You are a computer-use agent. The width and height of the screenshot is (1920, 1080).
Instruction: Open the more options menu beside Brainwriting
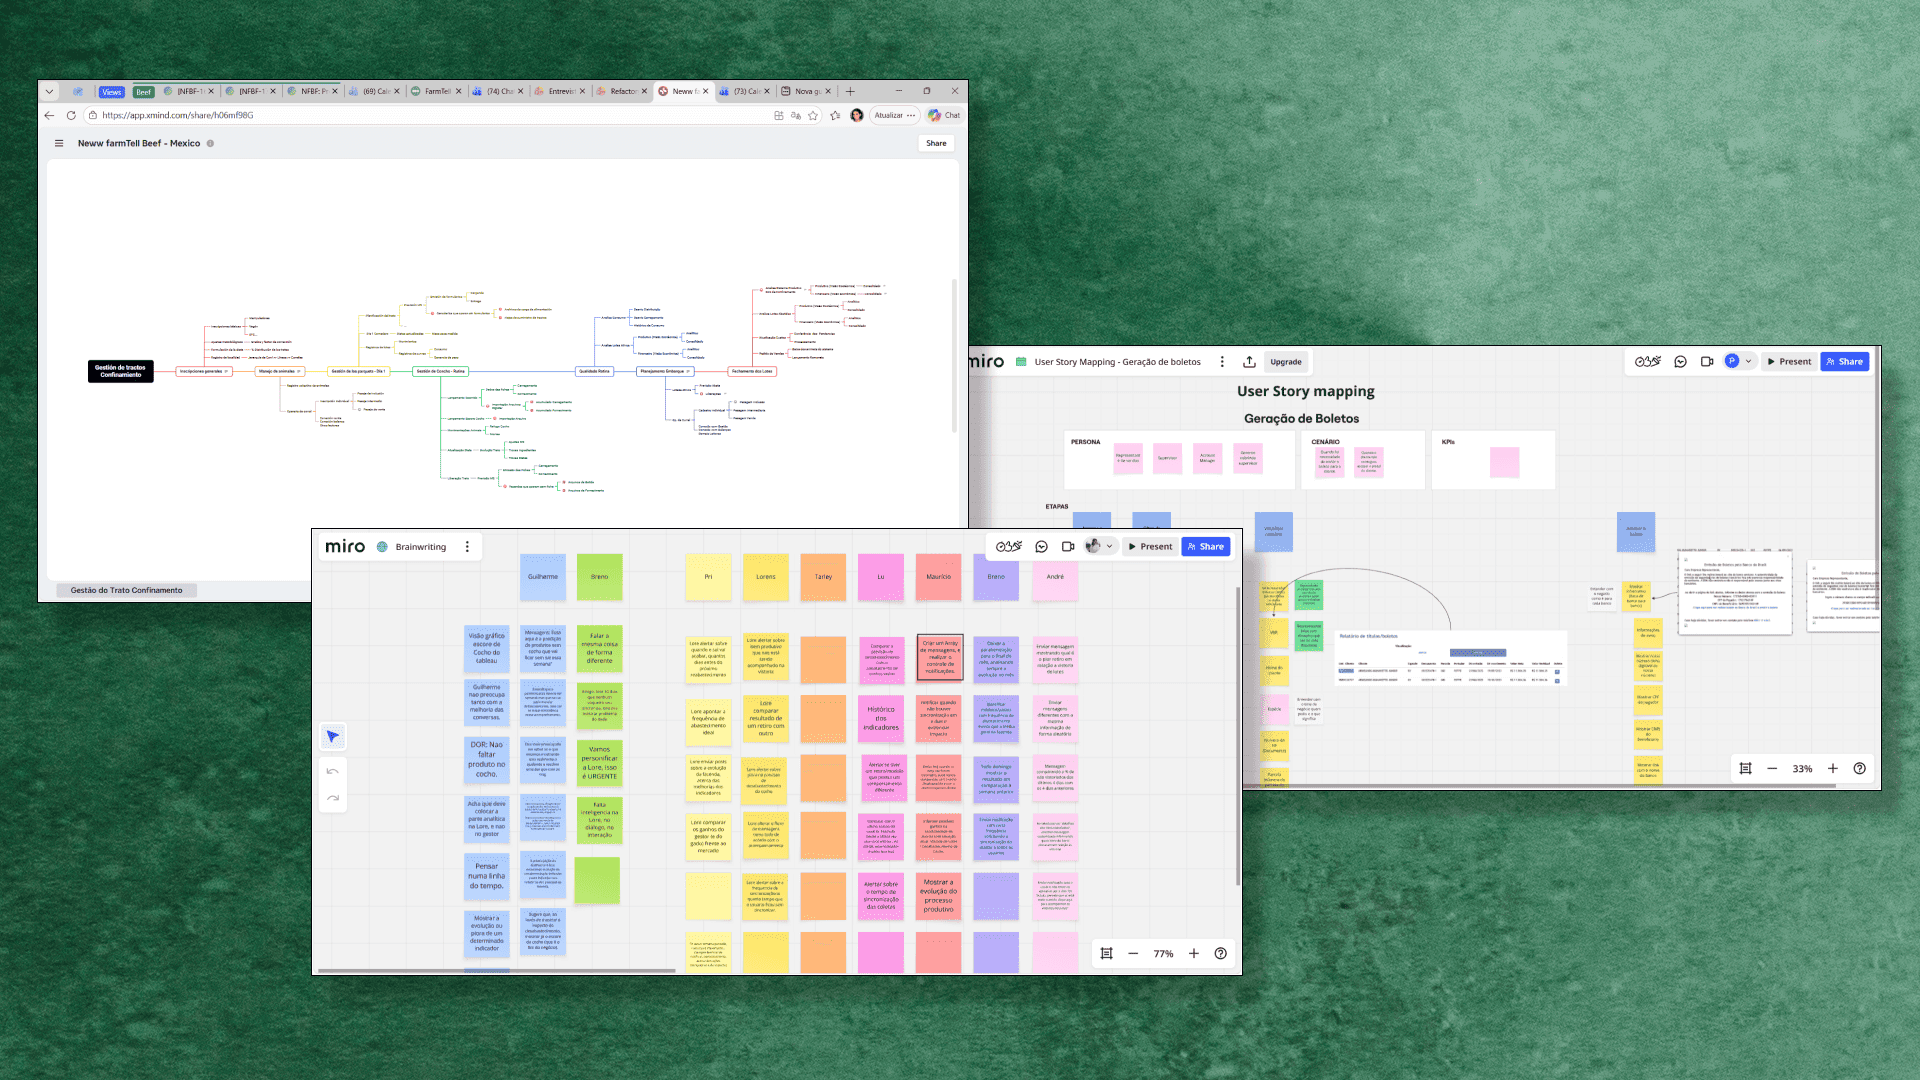tap(467, 547)
